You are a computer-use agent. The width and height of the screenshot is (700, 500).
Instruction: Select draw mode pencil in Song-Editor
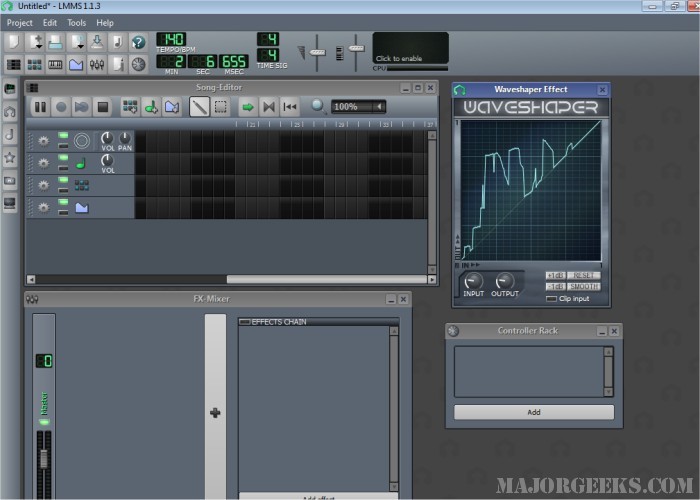(199, 107)
